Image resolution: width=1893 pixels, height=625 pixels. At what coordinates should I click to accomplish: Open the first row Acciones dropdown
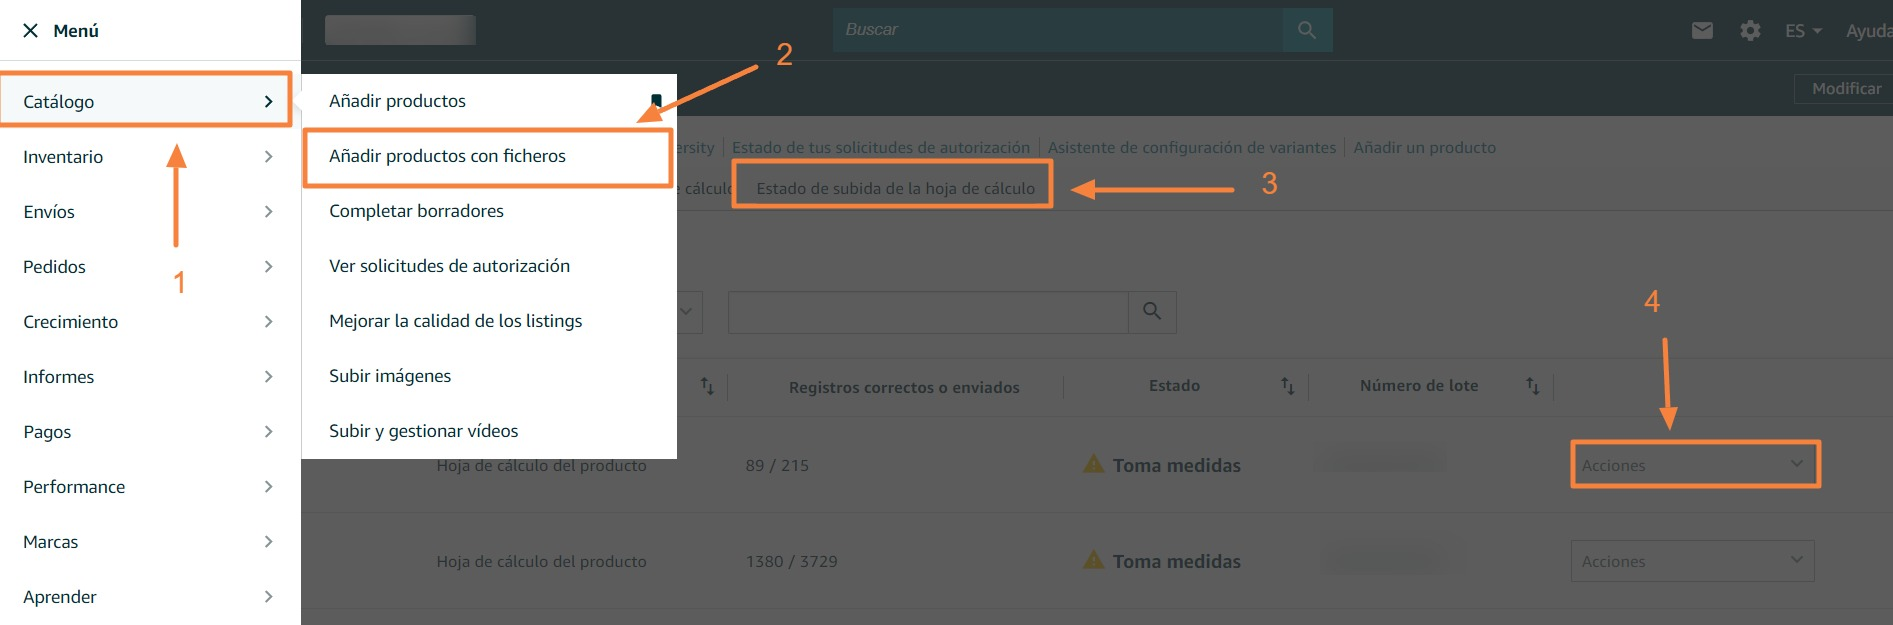point(1694,465)
